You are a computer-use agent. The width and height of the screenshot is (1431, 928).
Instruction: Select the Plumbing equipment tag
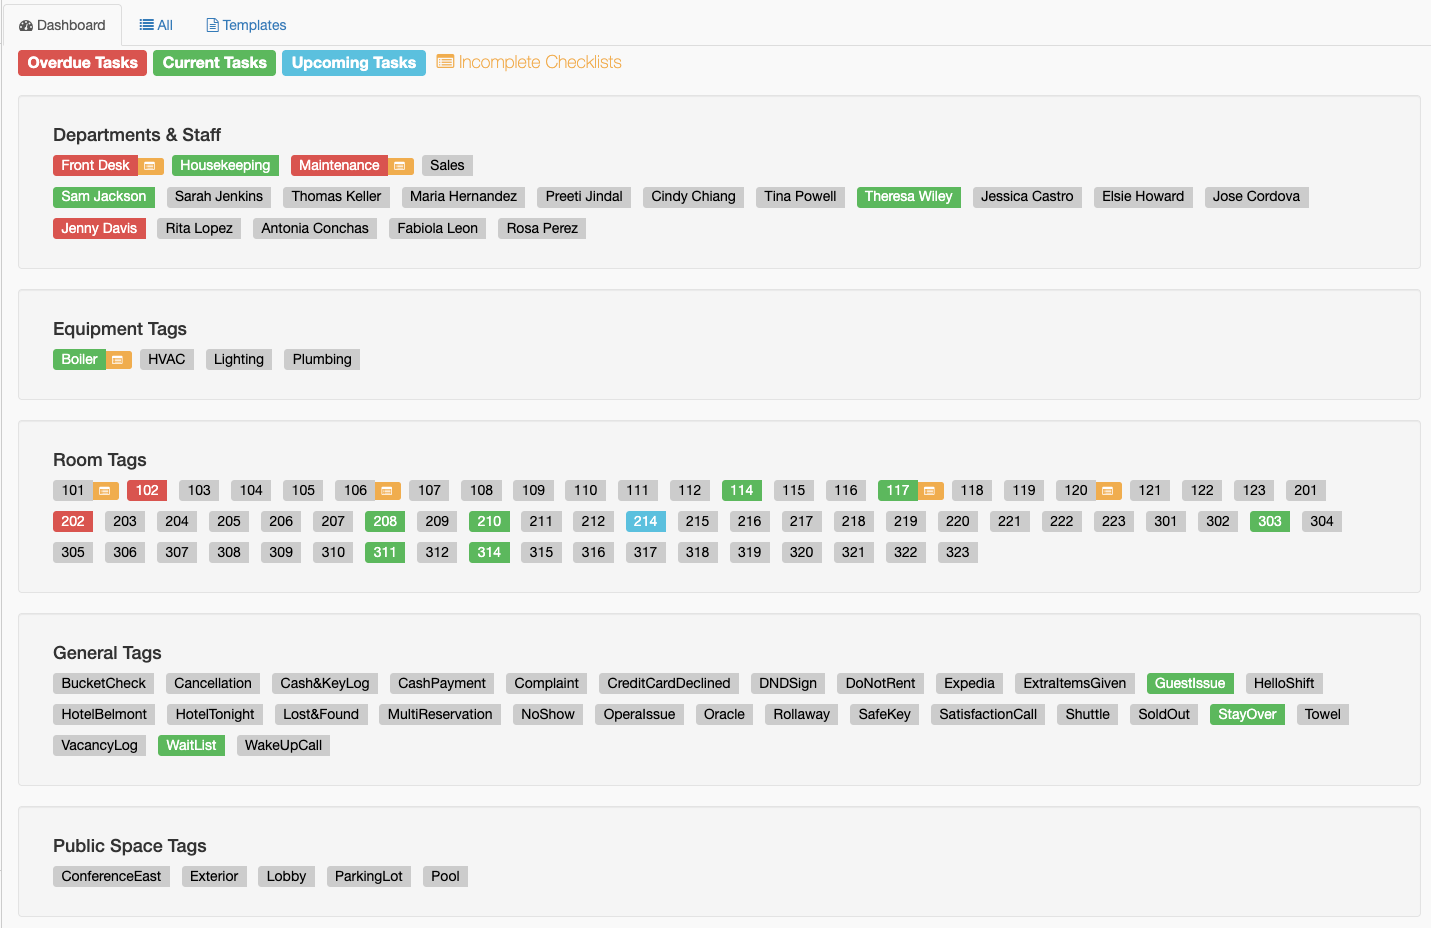point(322,360)
